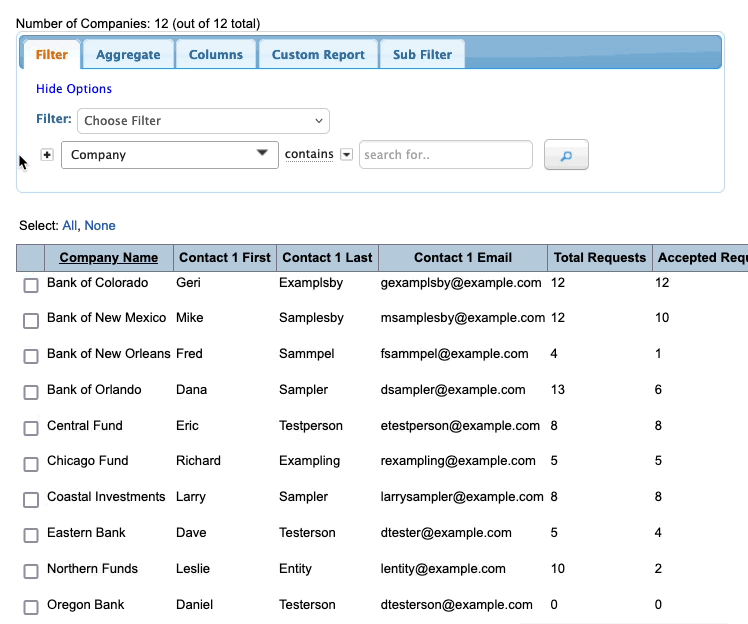Check the Bank of Colorado checkbox
The height and width of the screenshot is (624, 748).
[x=31, y=285]
